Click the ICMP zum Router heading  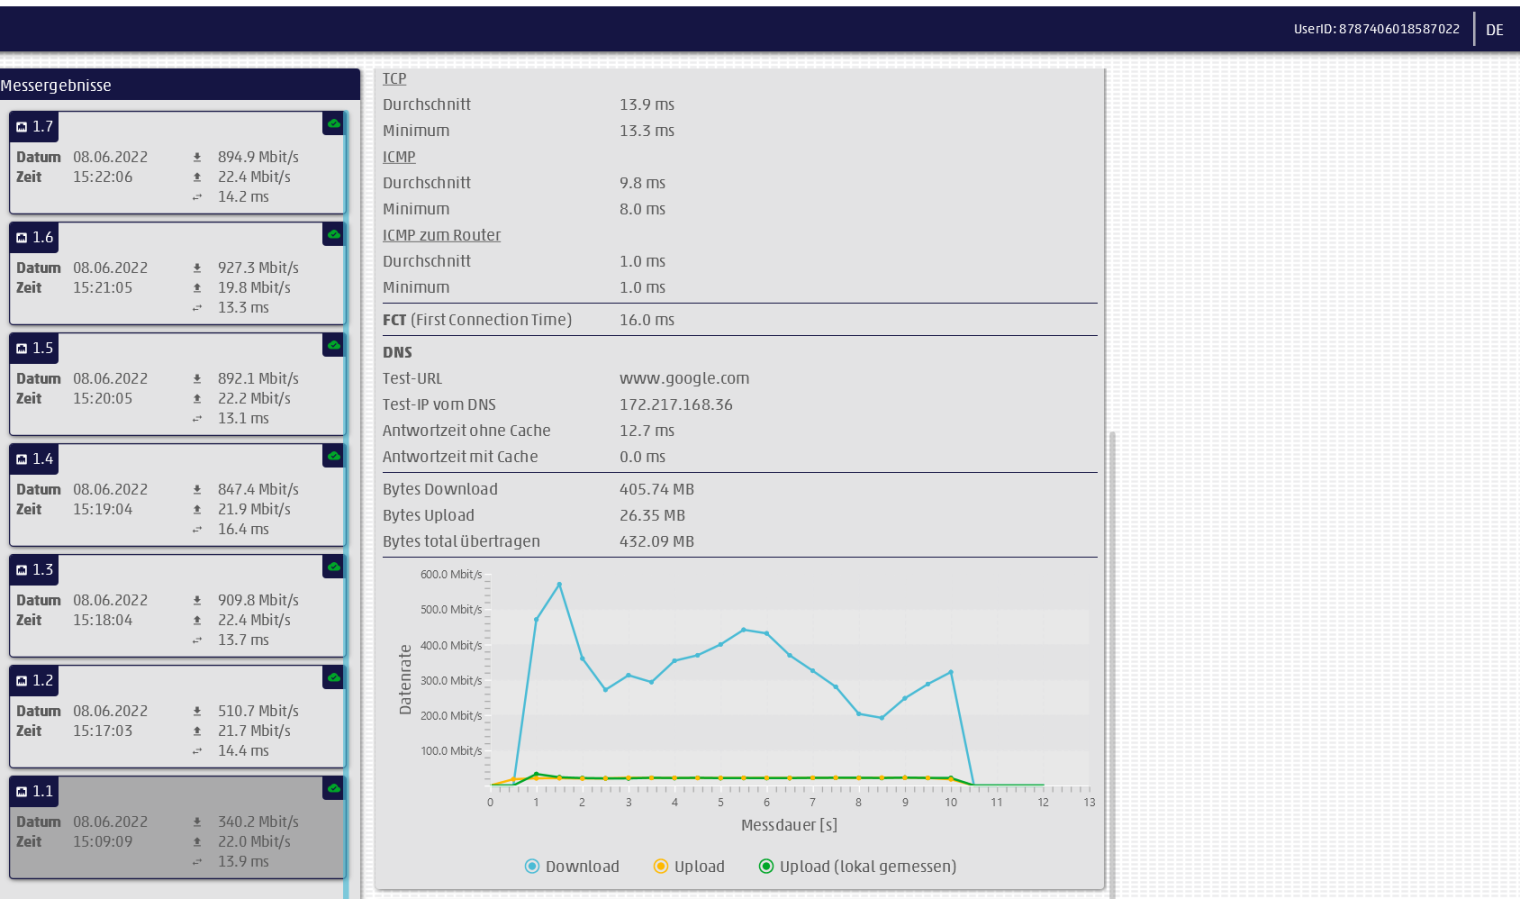point(441,235)
